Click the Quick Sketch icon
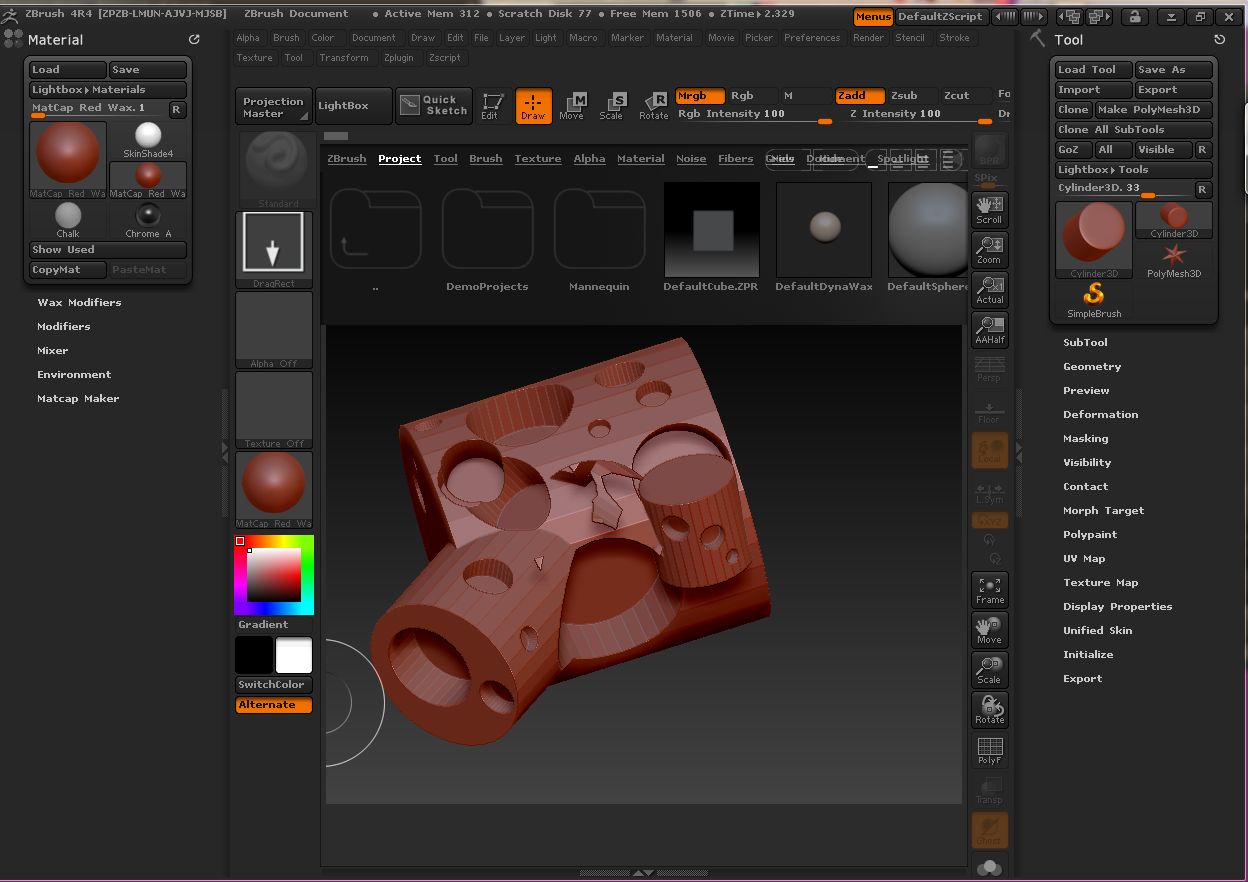Viewport: 1248px width, 882px height. pyautogui.click(x=434, y=106)
